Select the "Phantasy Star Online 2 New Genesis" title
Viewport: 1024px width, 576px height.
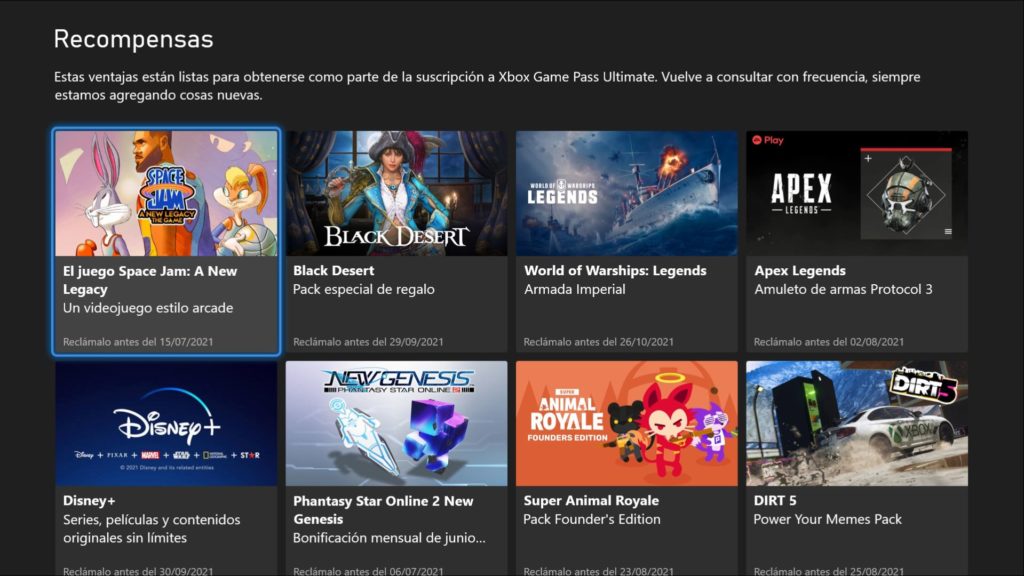pos(383,510)
